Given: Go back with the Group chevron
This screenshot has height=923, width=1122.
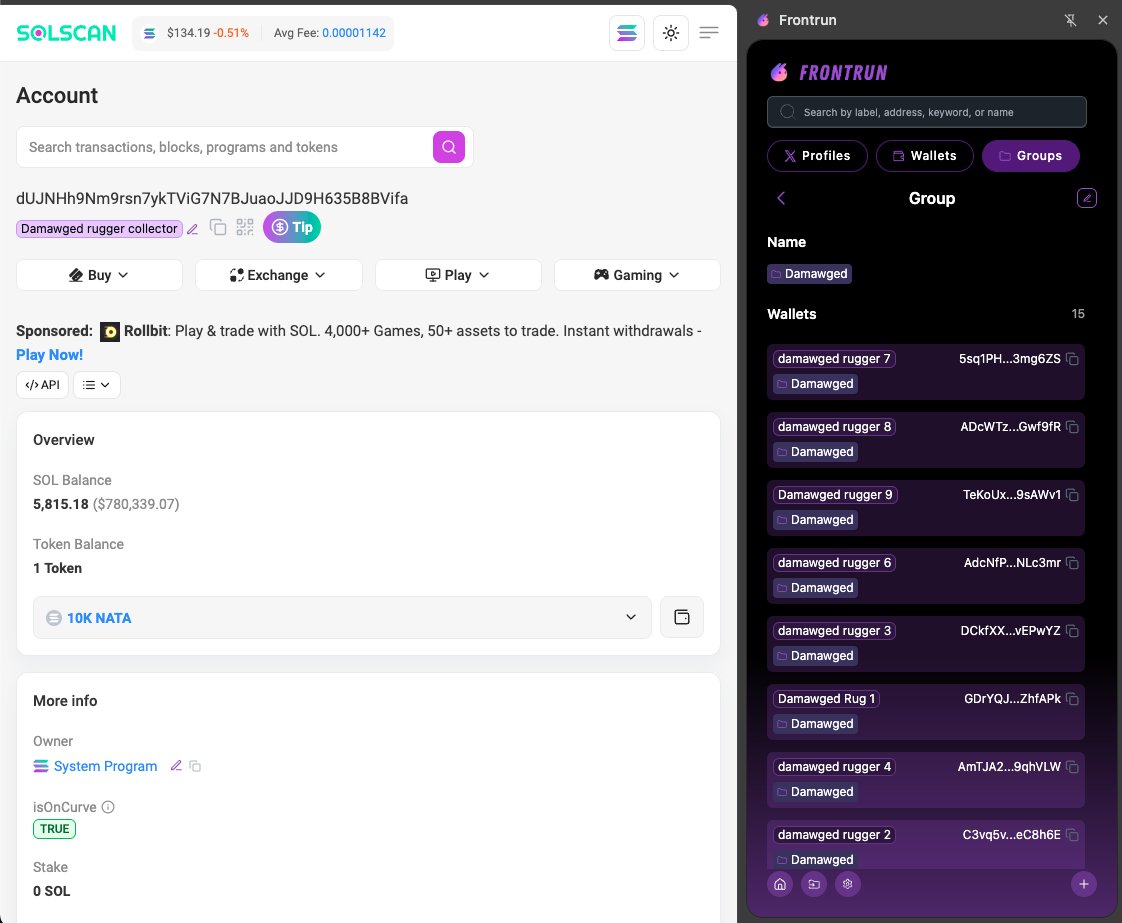Looking at the screenshot, I should tap(781, 198).
